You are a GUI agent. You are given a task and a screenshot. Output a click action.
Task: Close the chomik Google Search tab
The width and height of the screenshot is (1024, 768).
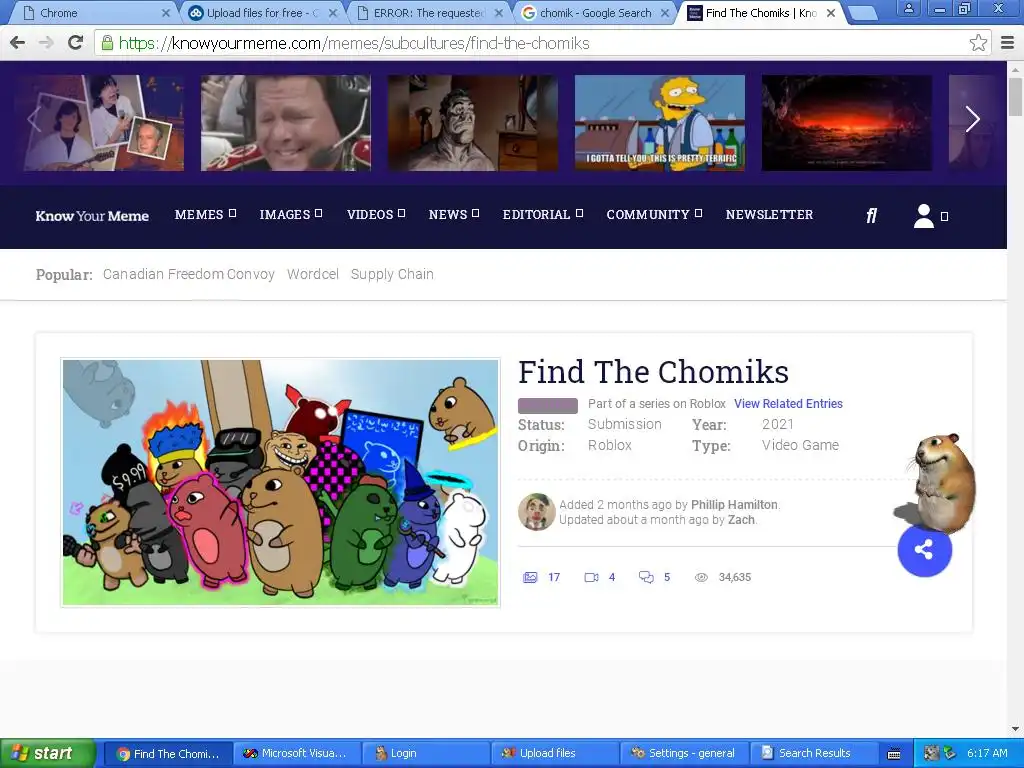tap(665, 13)
